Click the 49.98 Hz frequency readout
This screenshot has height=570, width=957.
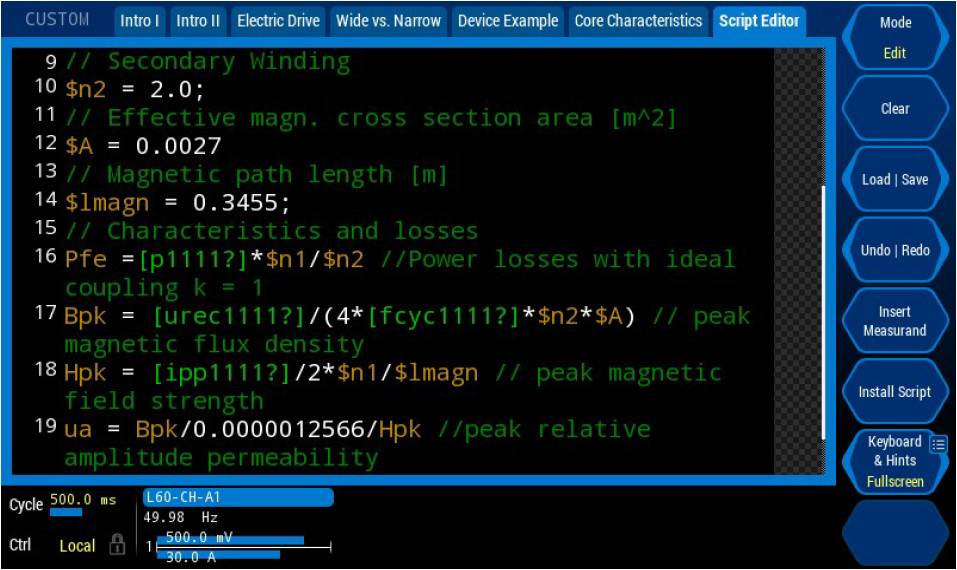[x=181, y=518]
